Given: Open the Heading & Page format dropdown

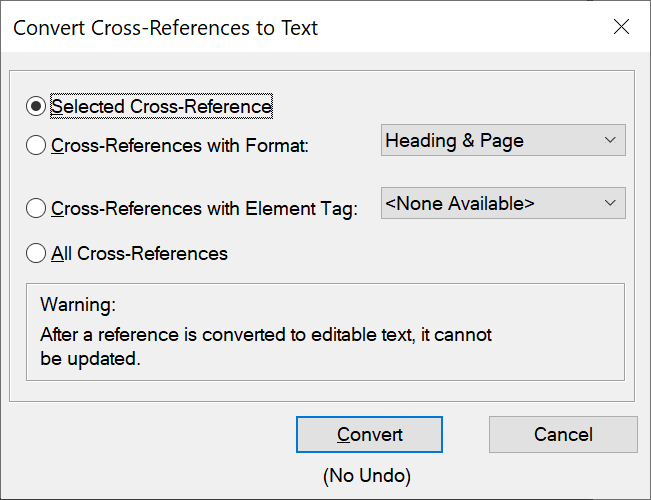Looking at the screenshot, I should (503, 141).
